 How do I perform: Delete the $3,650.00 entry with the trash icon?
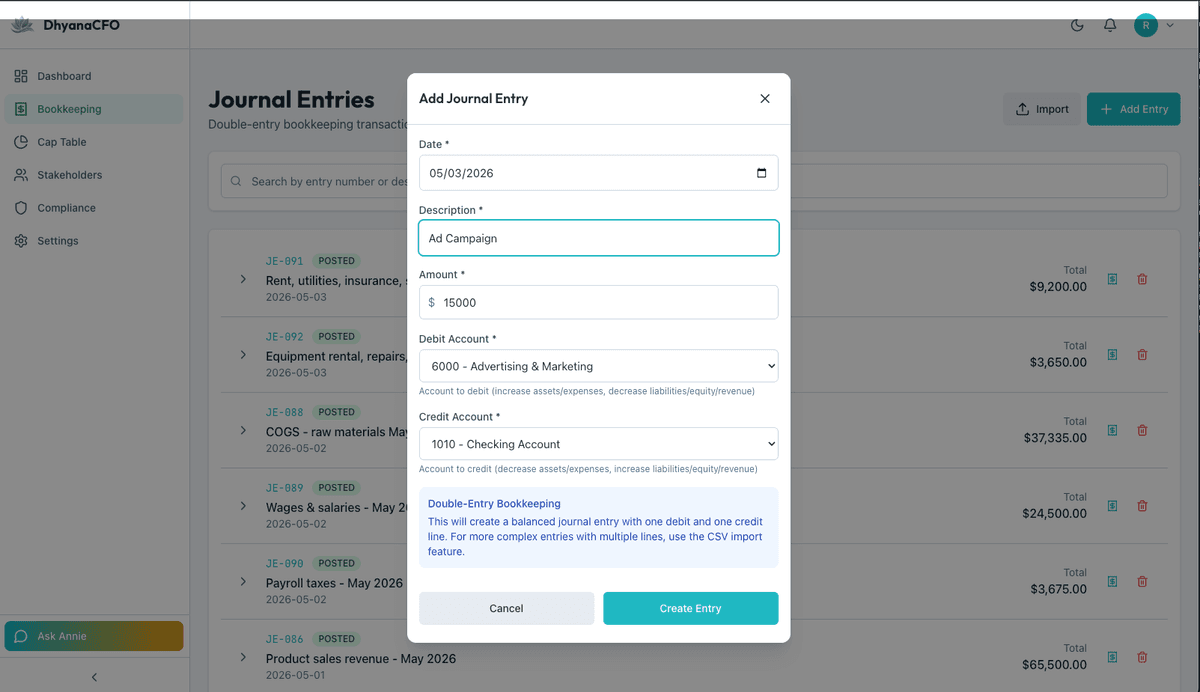point(1142,355)
